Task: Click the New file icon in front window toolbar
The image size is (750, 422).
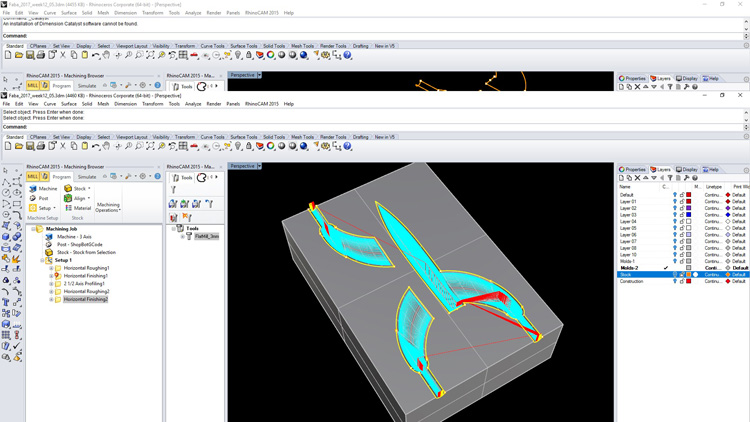Action: pyautogui.click(x=8, y=146)
